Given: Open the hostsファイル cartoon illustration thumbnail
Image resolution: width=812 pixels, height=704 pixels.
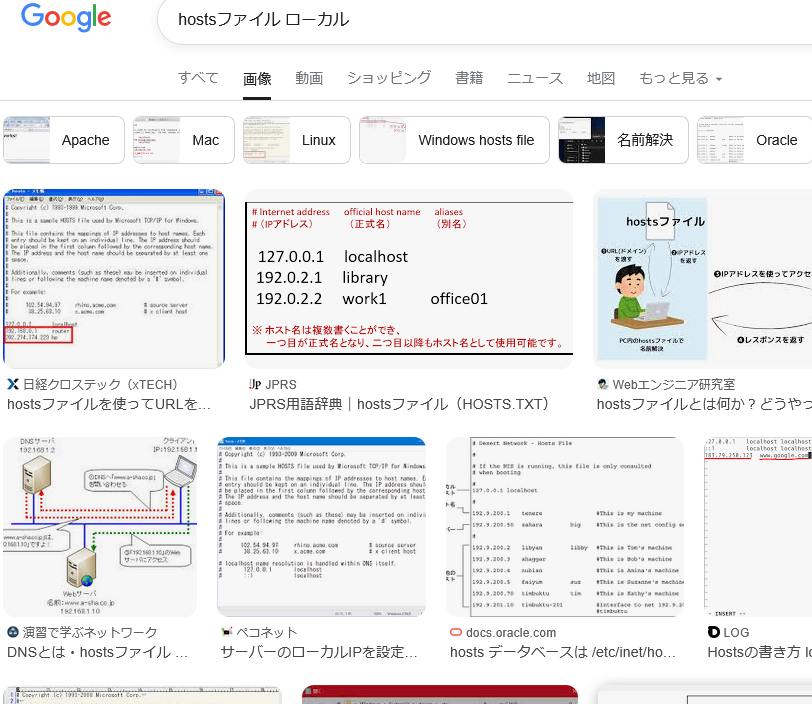Looking at the screenshot, I should [703, 279].
